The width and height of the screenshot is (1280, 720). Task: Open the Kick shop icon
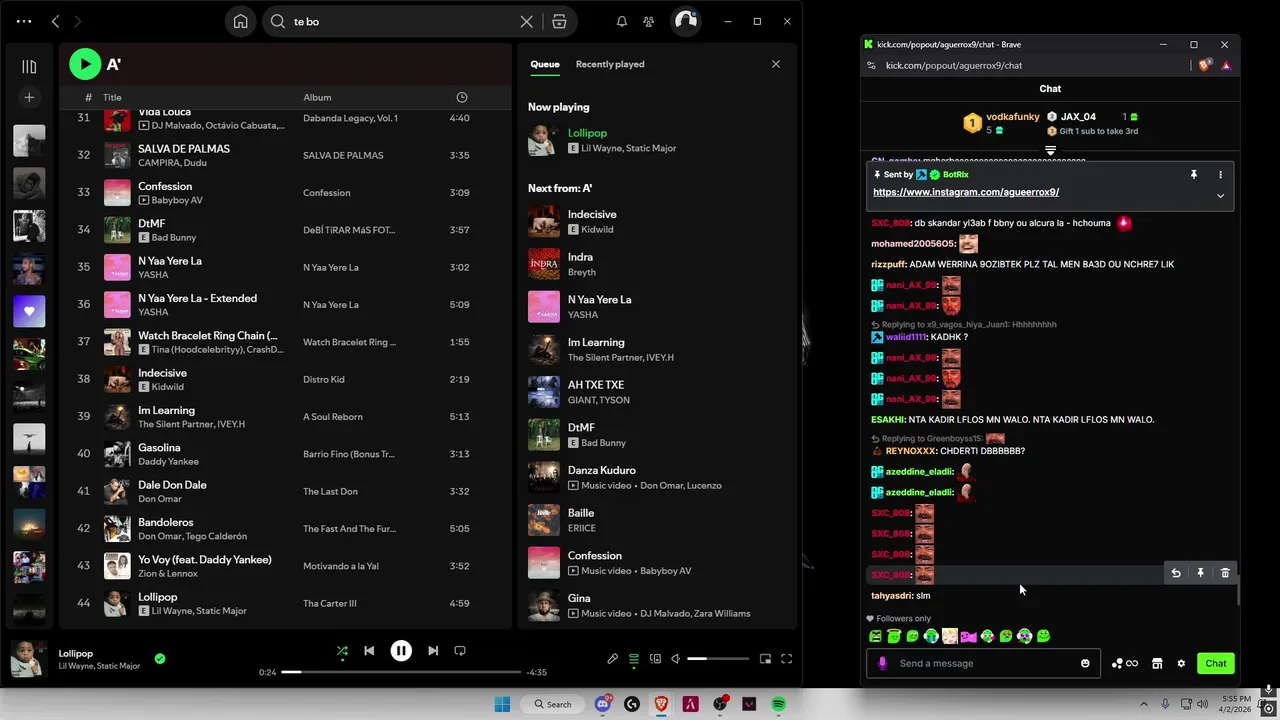[x=1157, y=663]
